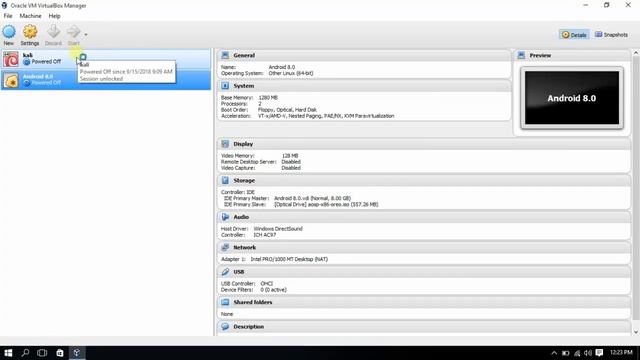Click the Audio section speaker icon

point(225,217)
